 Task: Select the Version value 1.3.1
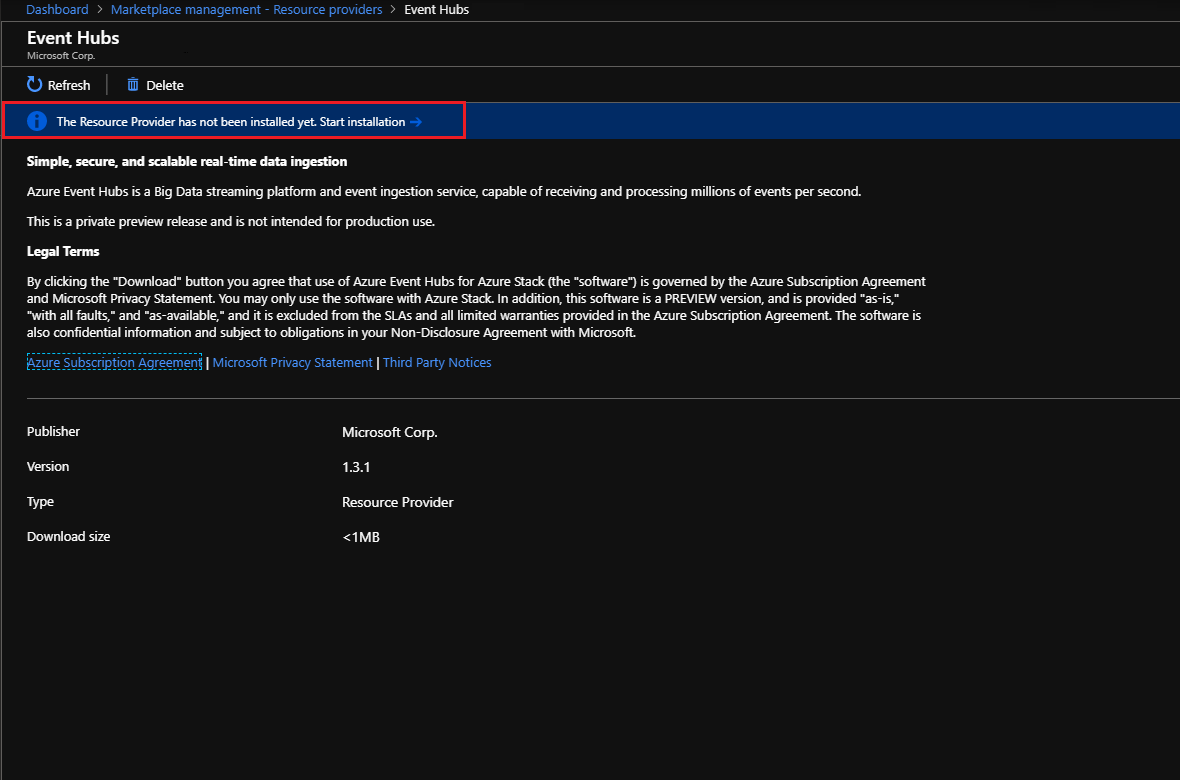(357, 466)
